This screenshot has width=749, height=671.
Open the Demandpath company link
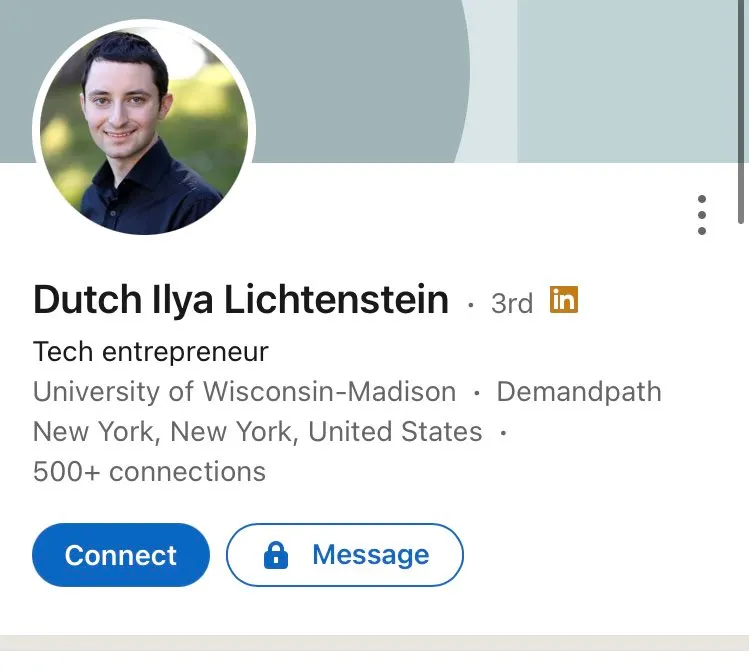(x=579, y=391)
